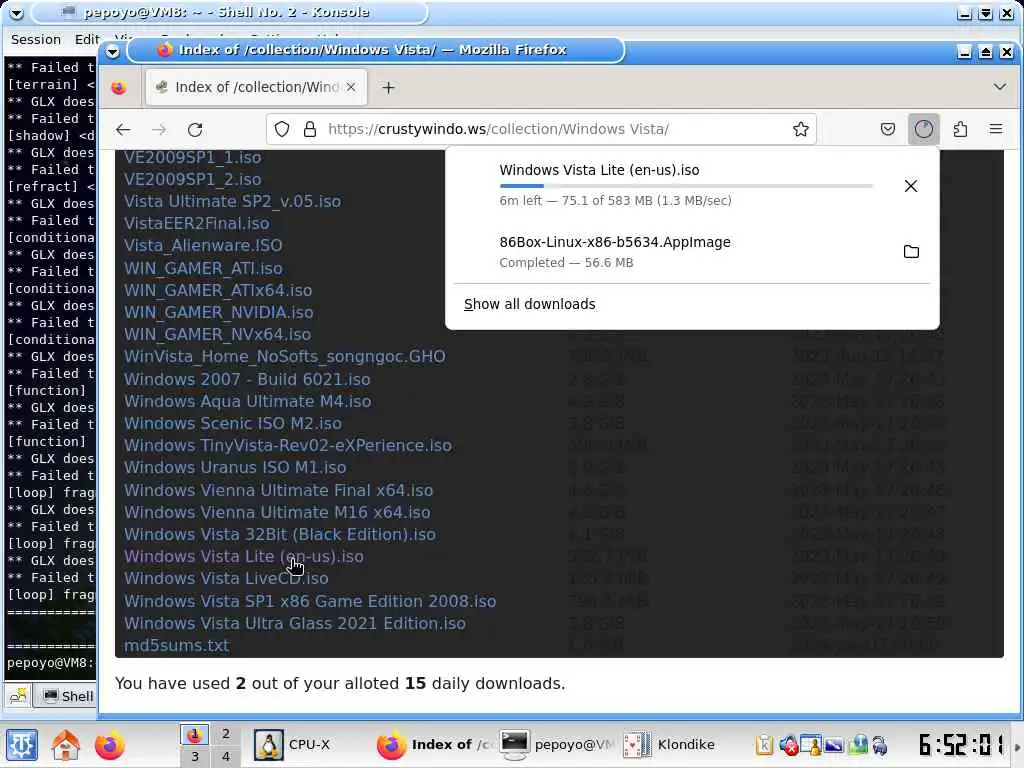Cancel the Windows Vista Lite download
The image size is (1024, 768).
[x=910, y=186]
